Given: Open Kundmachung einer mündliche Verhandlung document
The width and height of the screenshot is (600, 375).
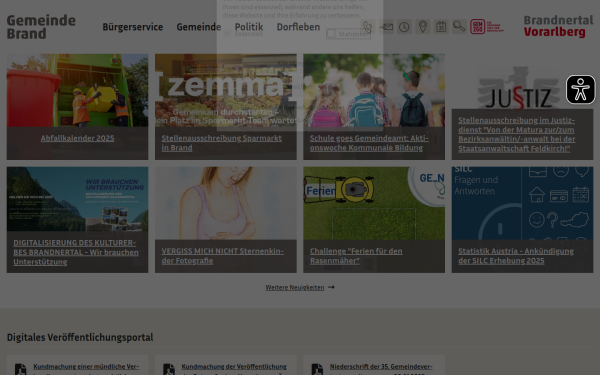Looking at the screenshot, I should pyautogui.click(x=86, y=369).
